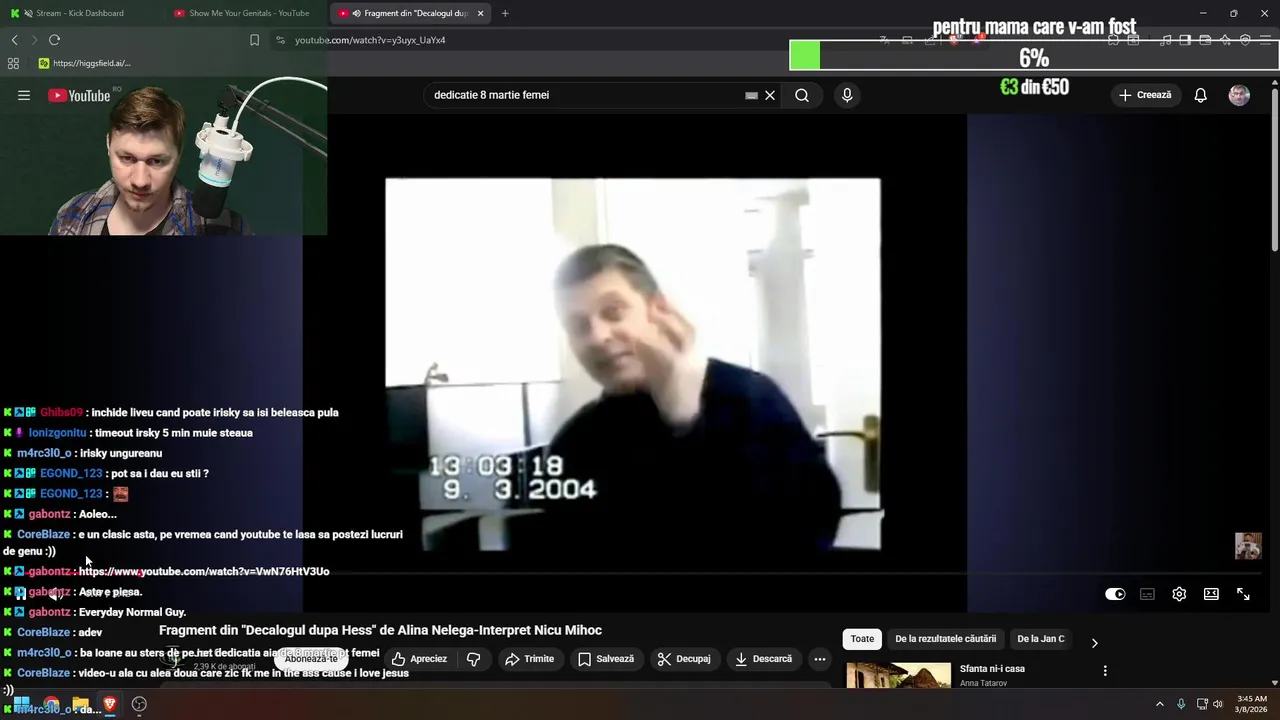This screenshot has height=720, width=1280.
Task: Click the Abonează-te subscribe button
Action: point(311,659)
